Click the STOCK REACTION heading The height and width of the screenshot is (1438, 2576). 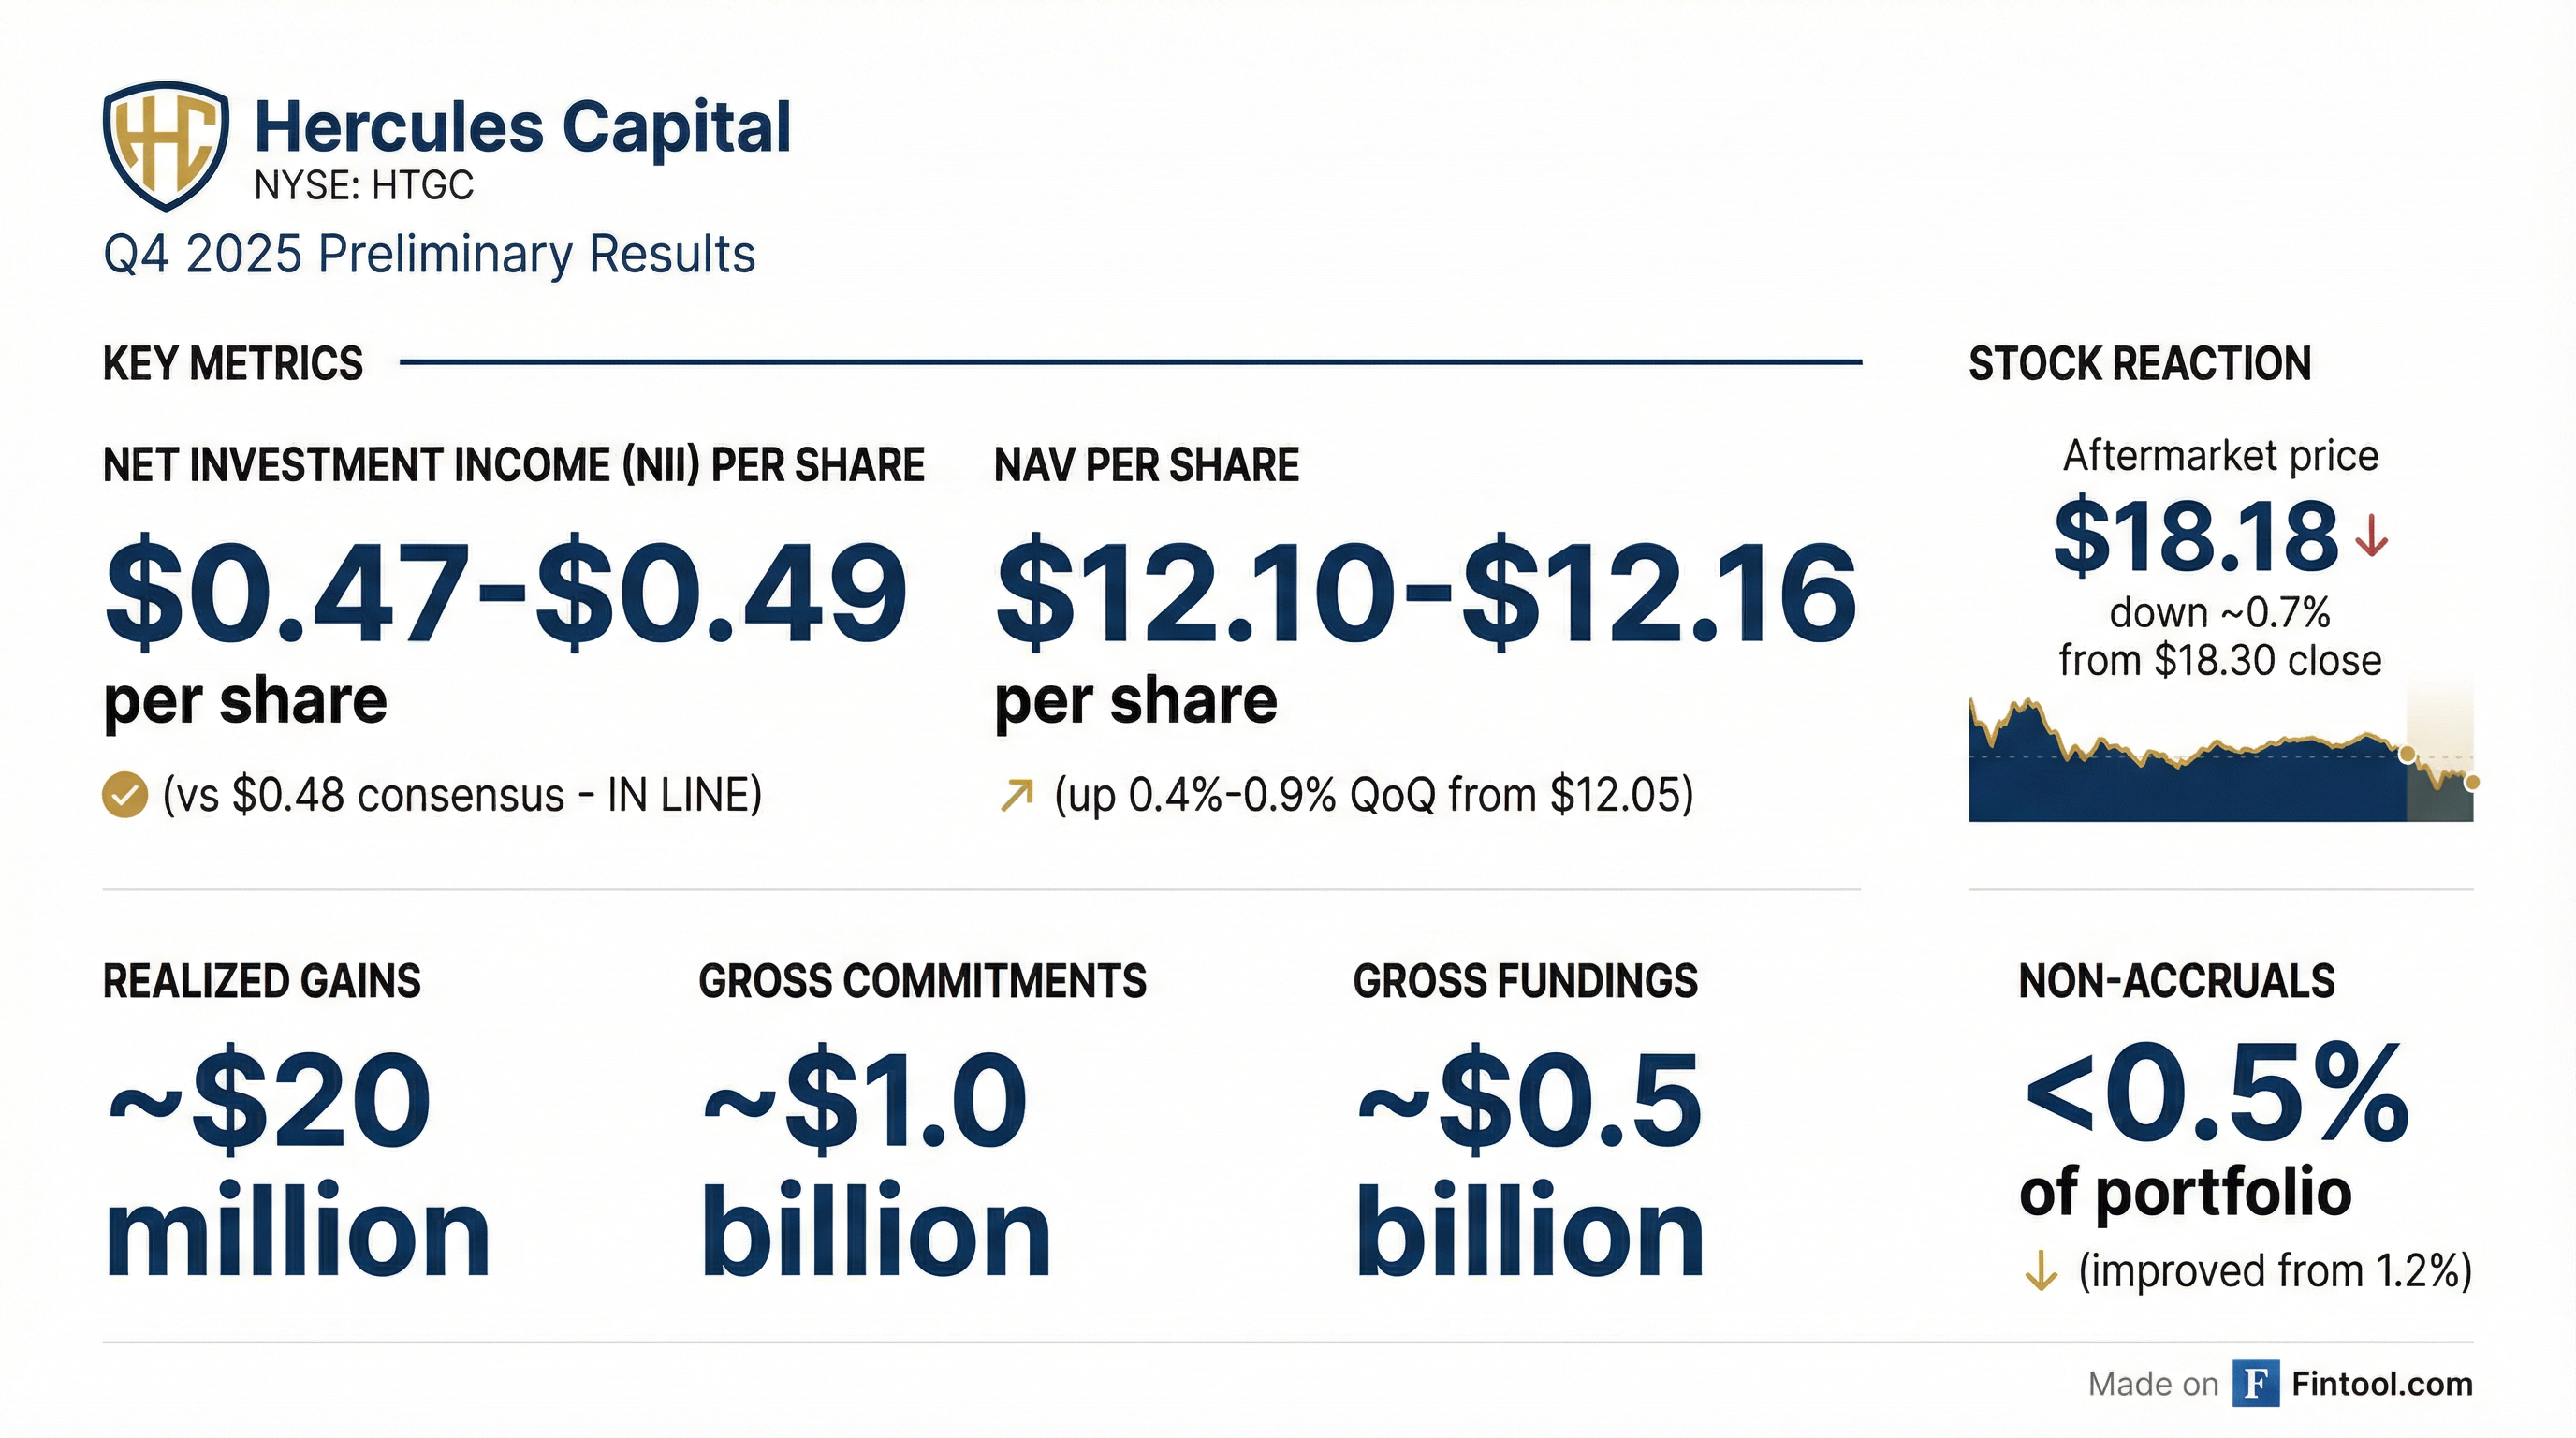(2139, 364)
